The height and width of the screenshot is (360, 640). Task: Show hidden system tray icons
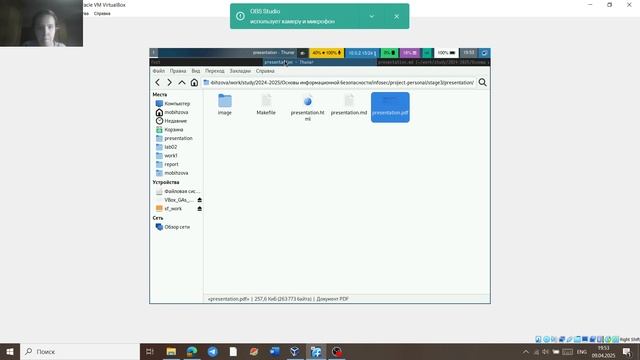point(526,351)
